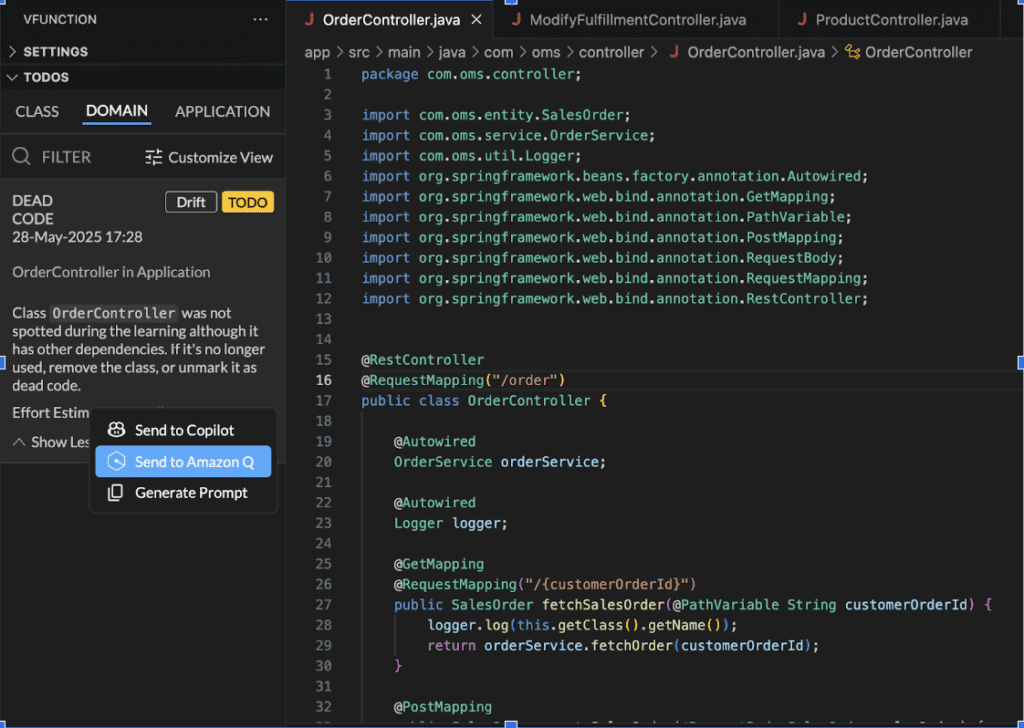This screenshot has height=728, width=1024.
Task: Choose Send to Copilot from menu
Action: 183,430
